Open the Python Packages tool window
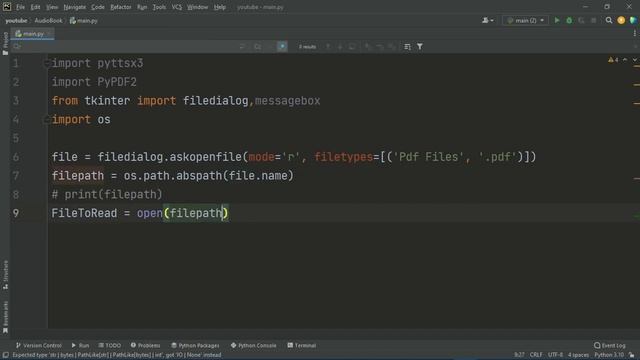 tap(195, 345)
